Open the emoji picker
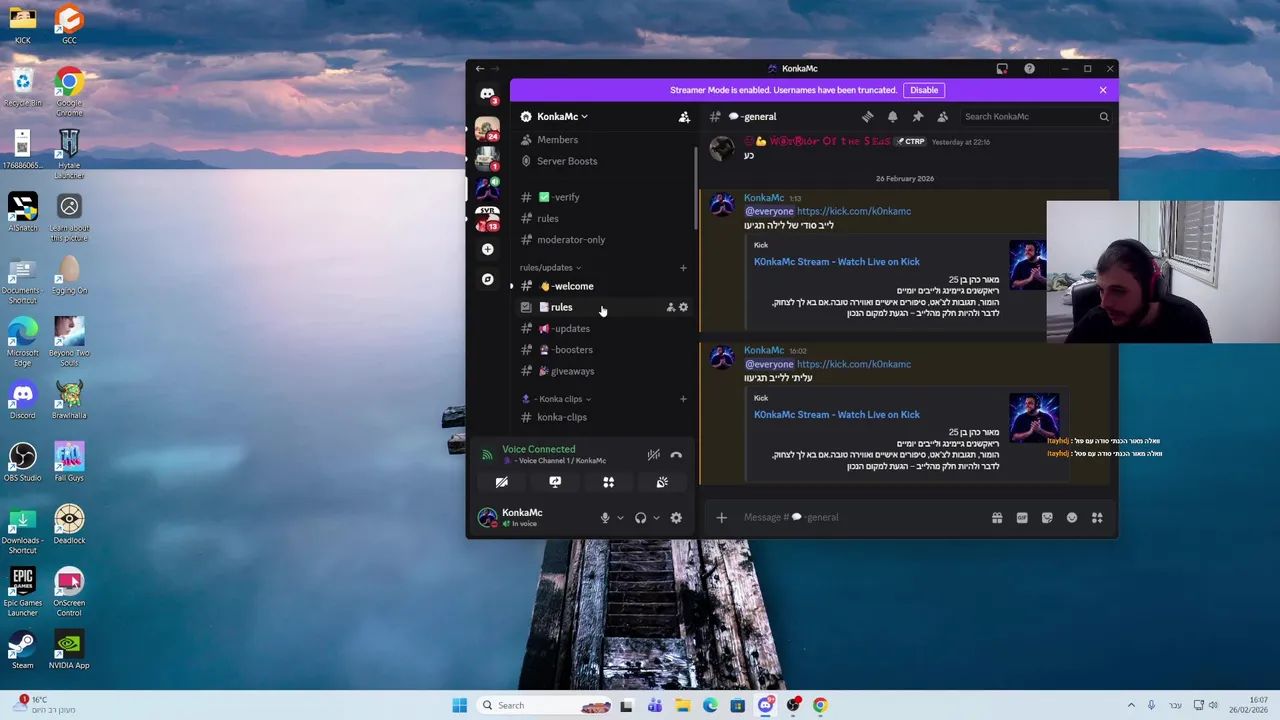Viewport: 1280px width, 720px height. (1072, 518)
